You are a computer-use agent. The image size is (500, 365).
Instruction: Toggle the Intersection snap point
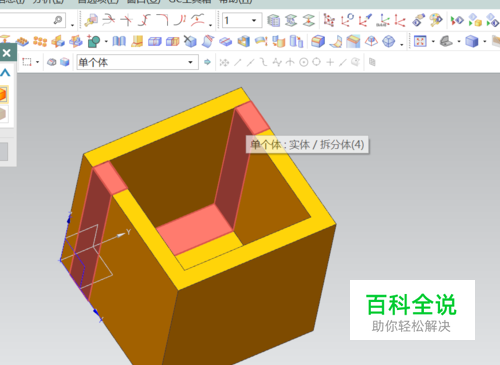290,62
